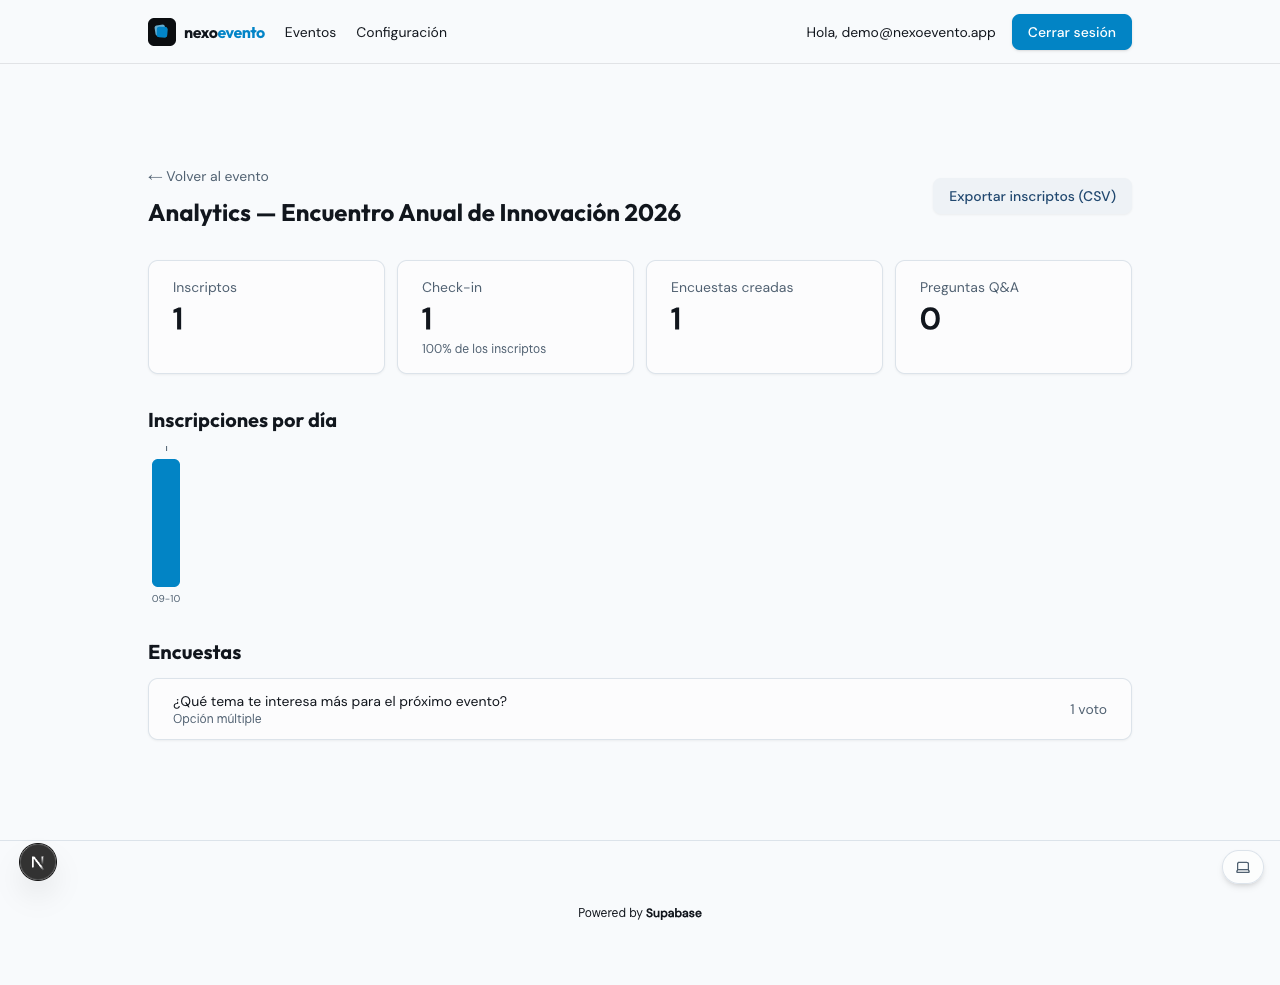Select the Check-in stat card
Viewport: 1280px width, 985px height.
pos(515,317)
